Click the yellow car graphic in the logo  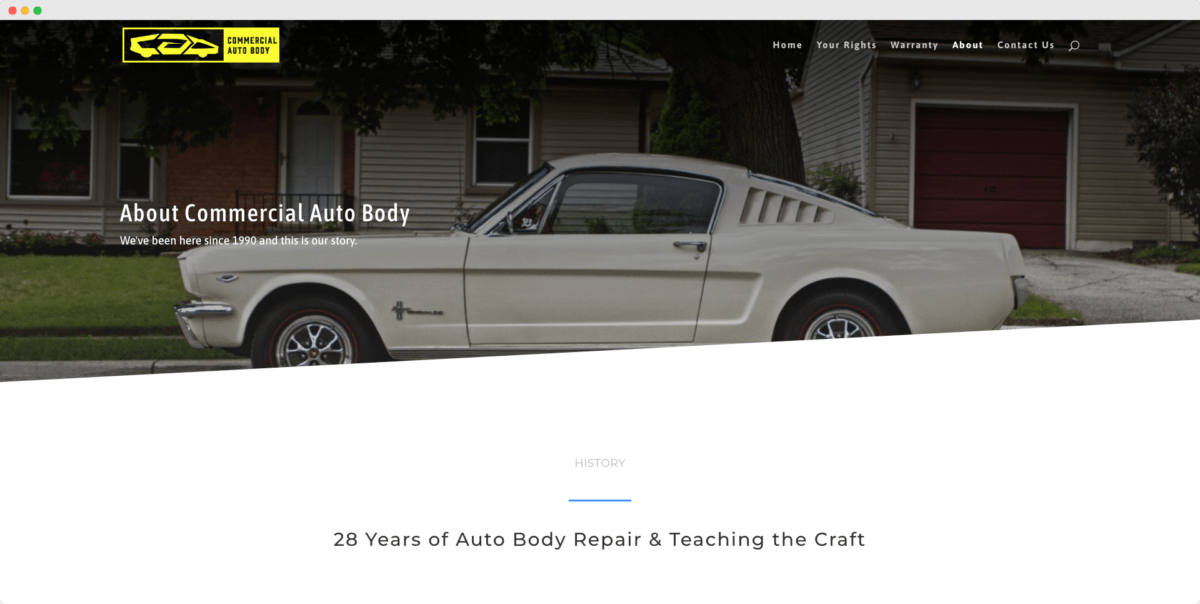(x=174, y=45)
